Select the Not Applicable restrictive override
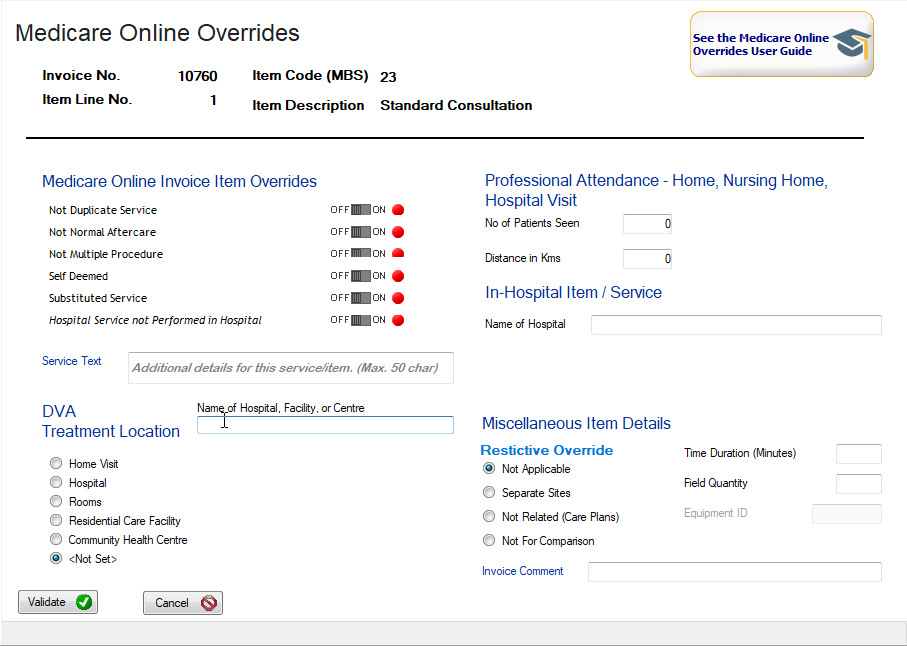The height and width of the screenshot is (646, 907). (x=489, y=468)
